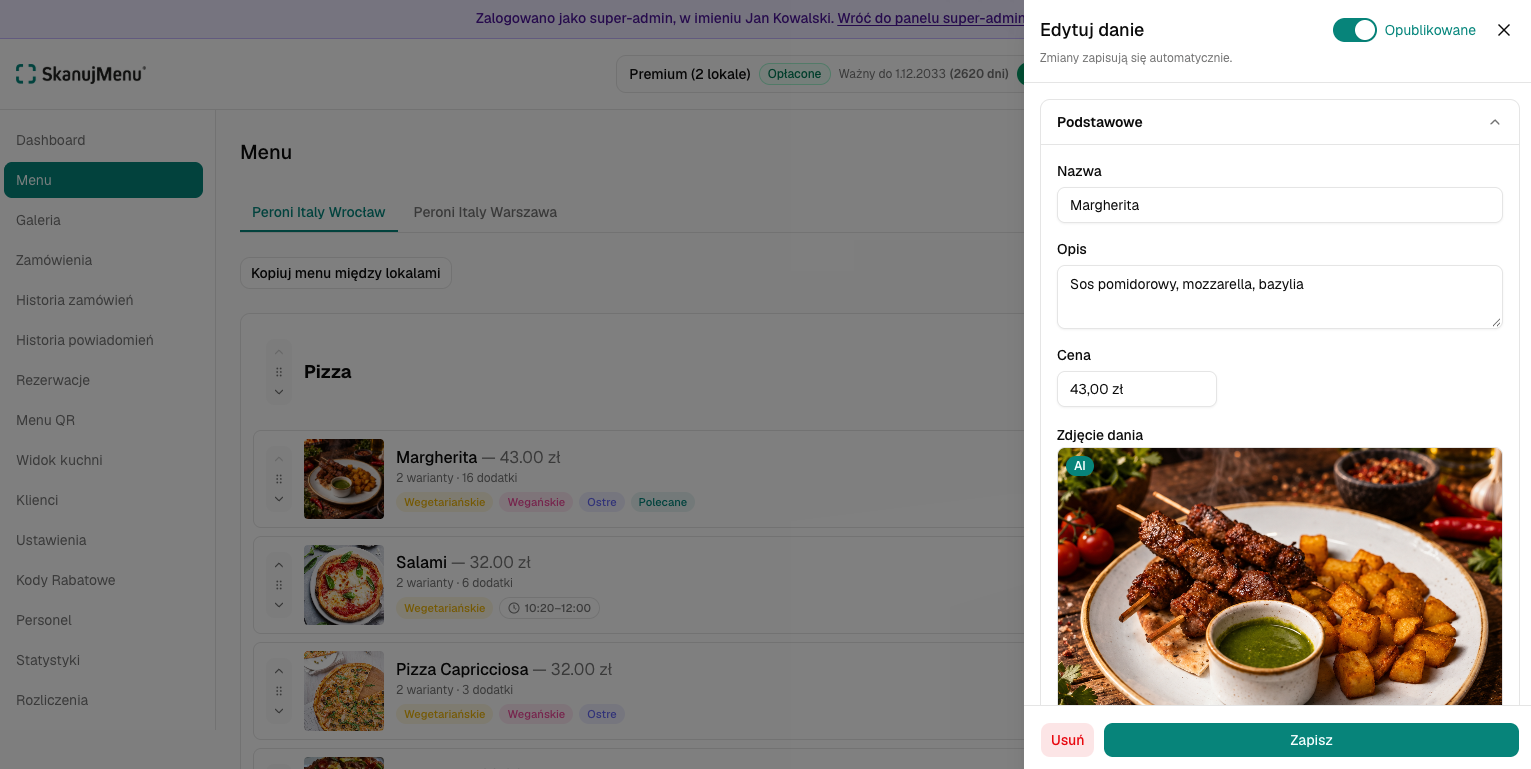Click drag handle of Pizza category

click(x=279, y=372)
